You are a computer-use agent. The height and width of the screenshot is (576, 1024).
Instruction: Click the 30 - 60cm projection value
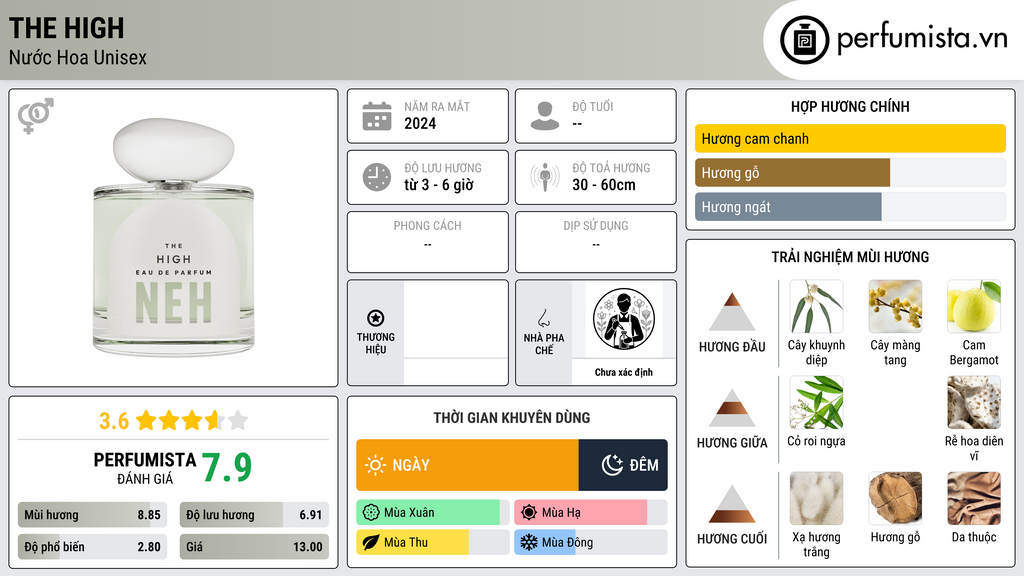click(x=603, y=185)
